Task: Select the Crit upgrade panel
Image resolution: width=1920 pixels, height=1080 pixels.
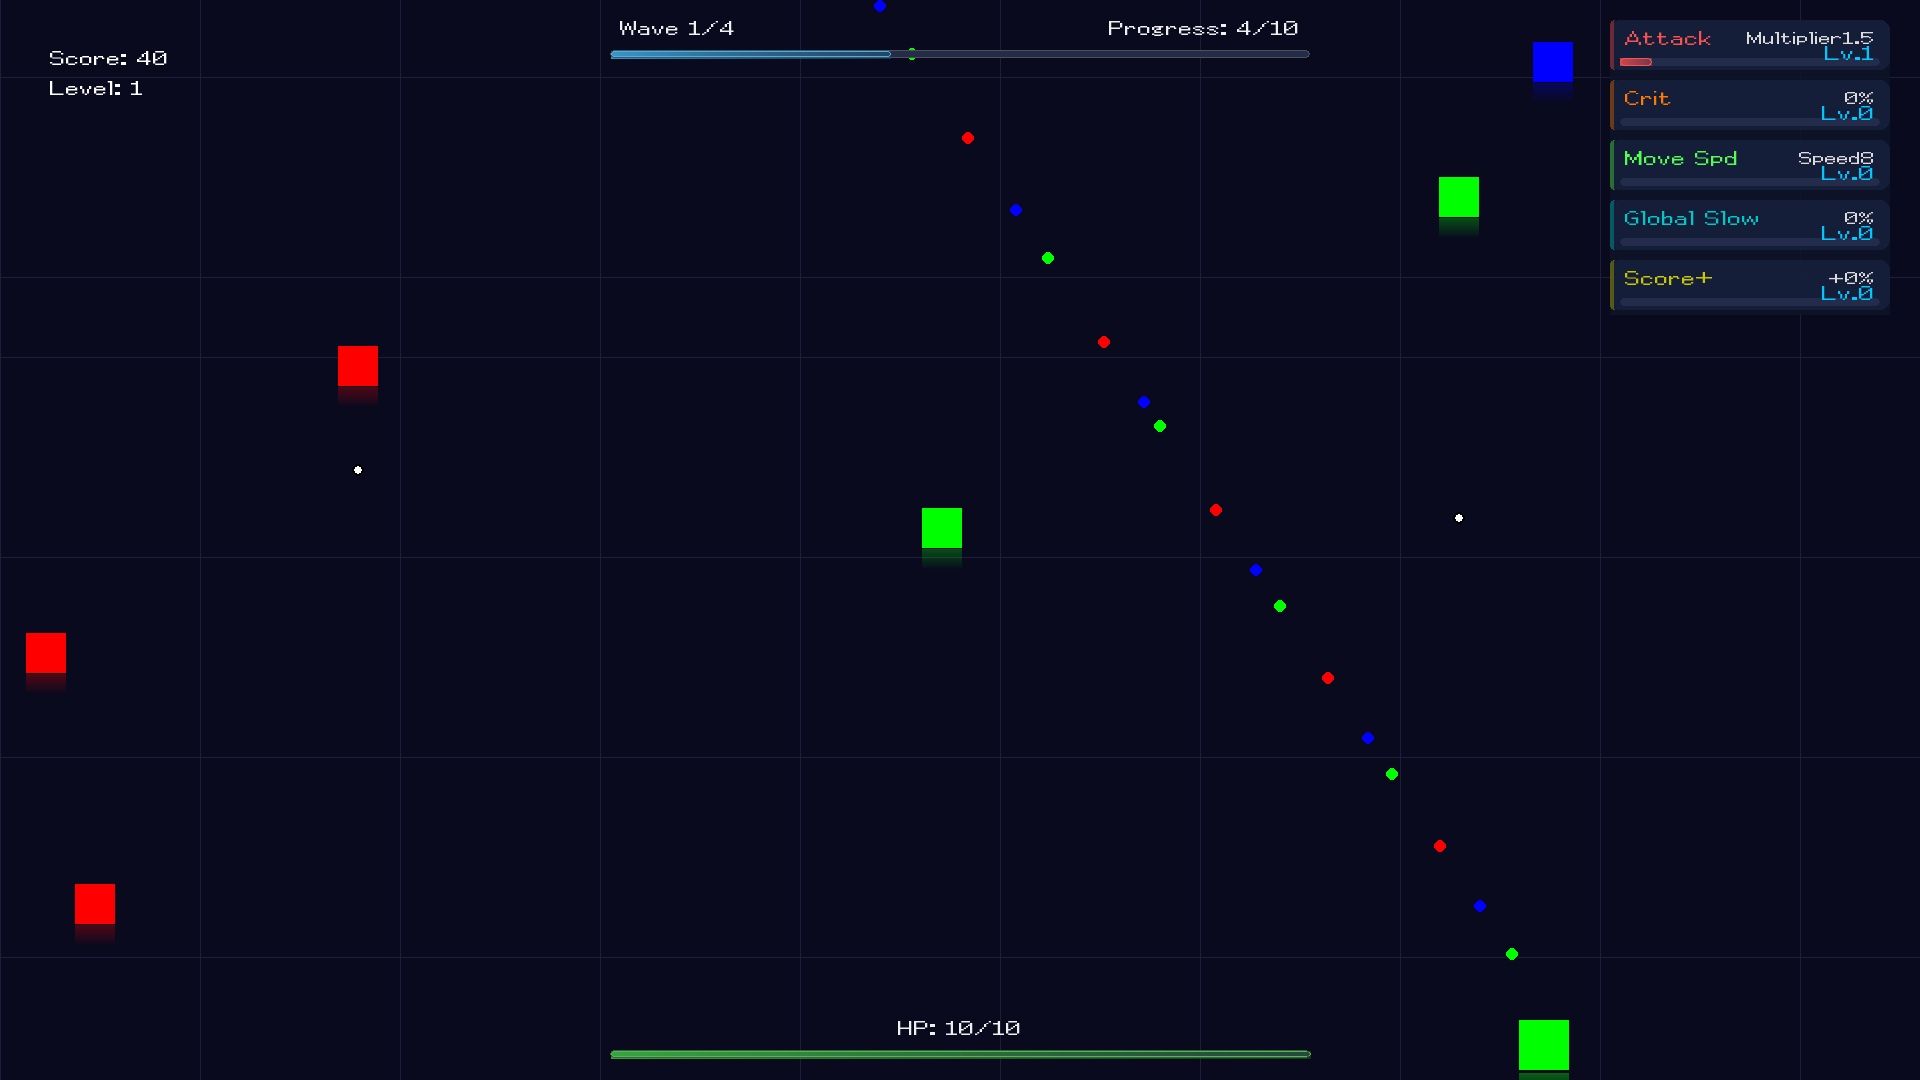Action: (1748, 105)
